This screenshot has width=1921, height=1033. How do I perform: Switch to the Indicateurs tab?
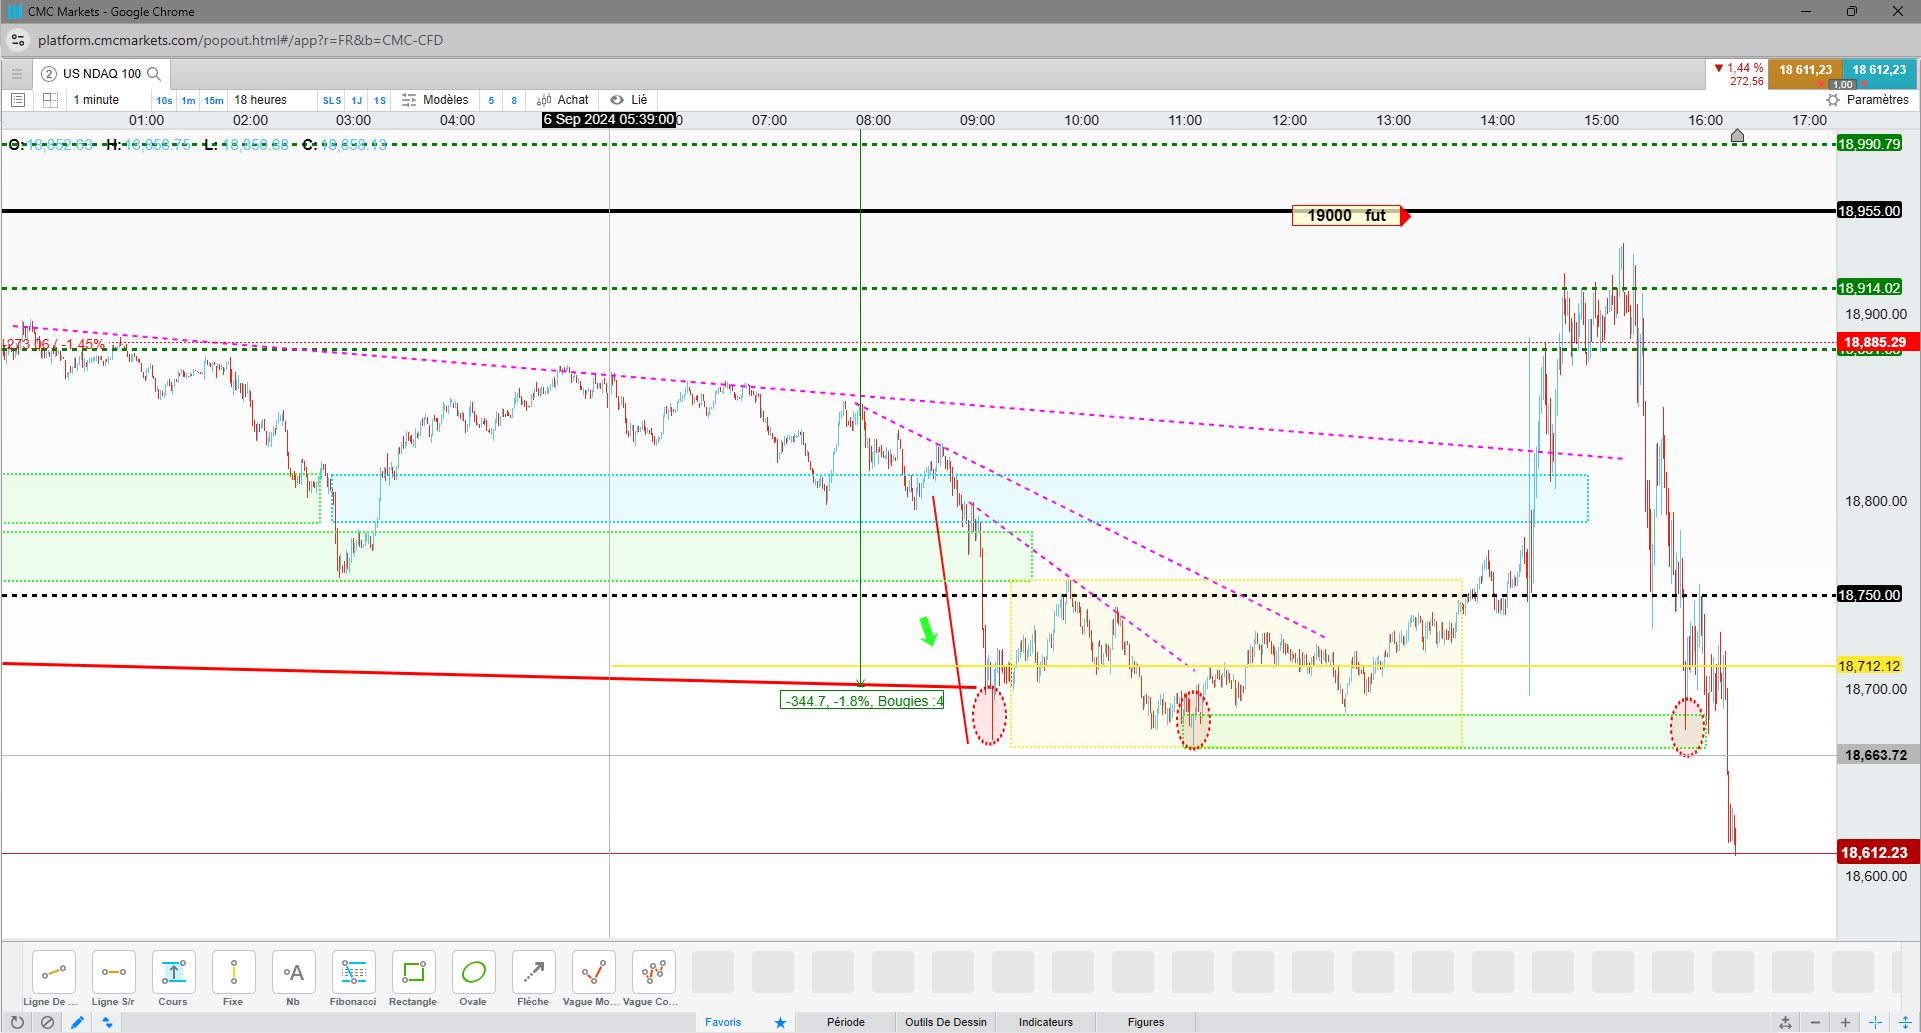(x=1046, y=1022)
